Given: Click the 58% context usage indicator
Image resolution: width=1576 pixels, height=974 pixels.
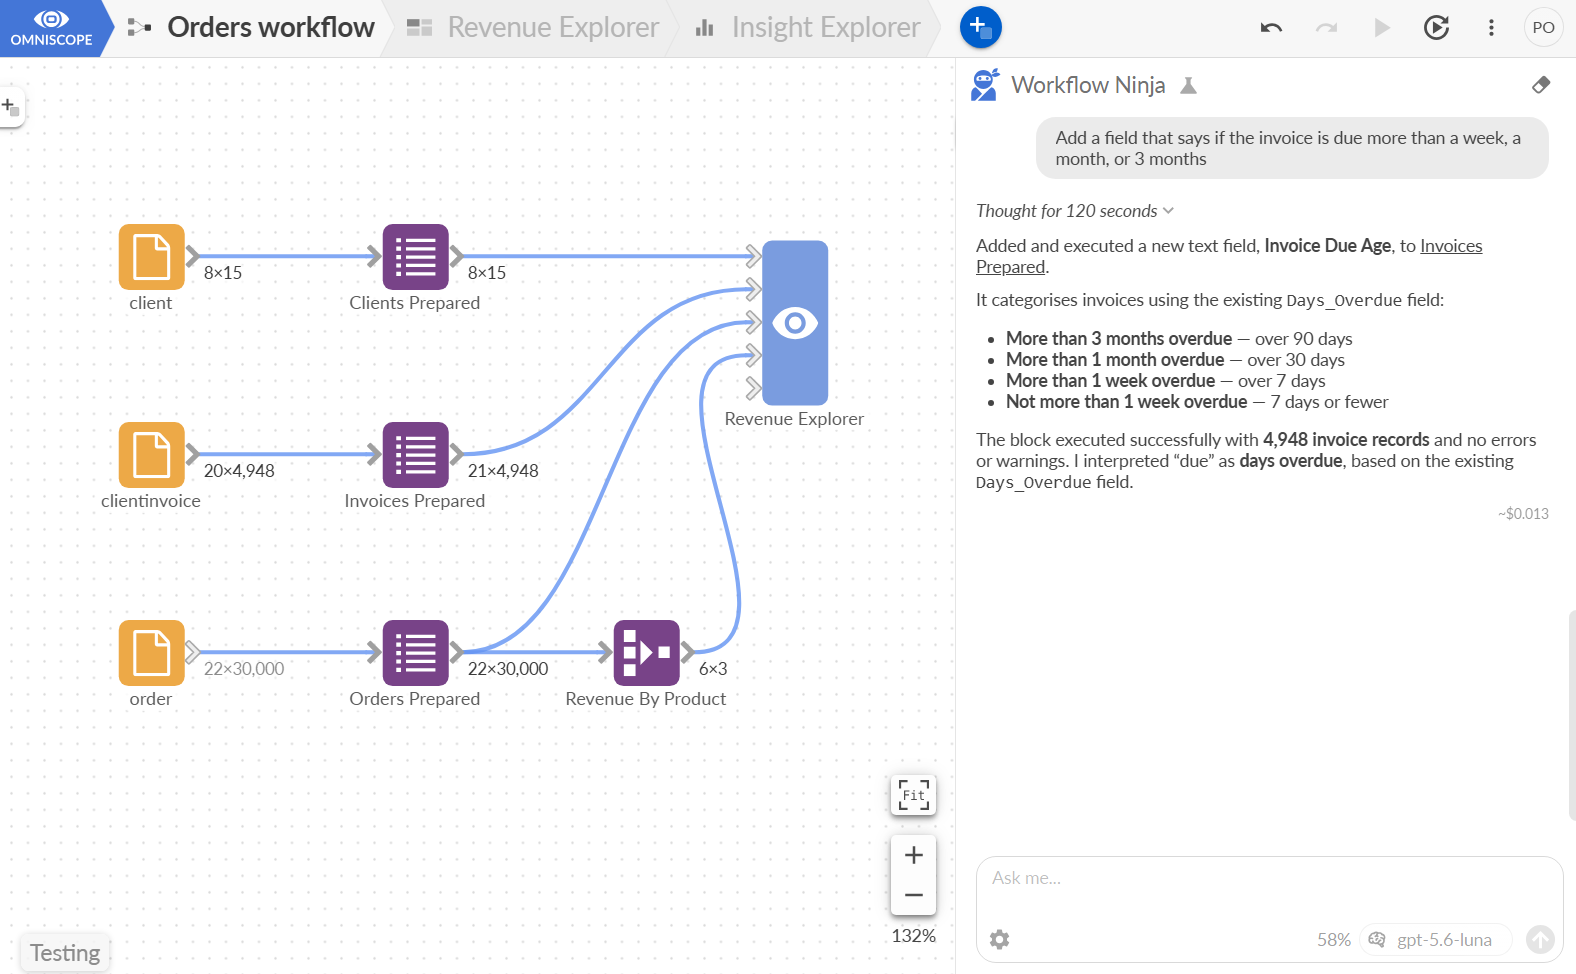Looking at the screenshot, I should coord(1333,940).
